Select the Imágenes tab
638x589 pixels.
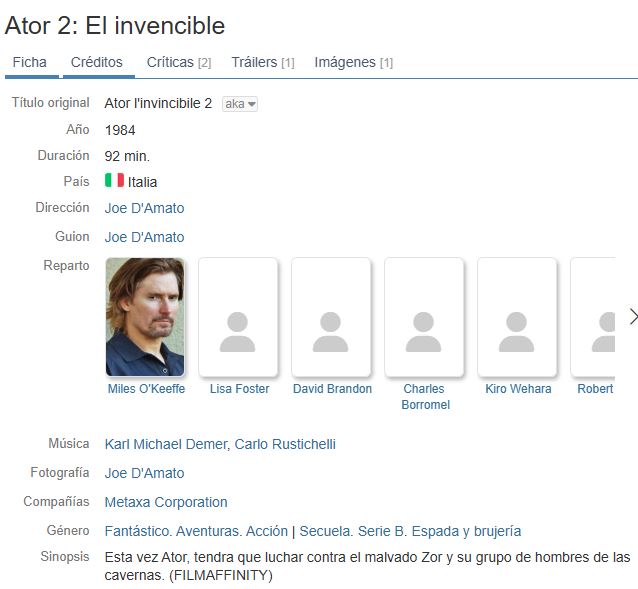click(x=353, y=62)
